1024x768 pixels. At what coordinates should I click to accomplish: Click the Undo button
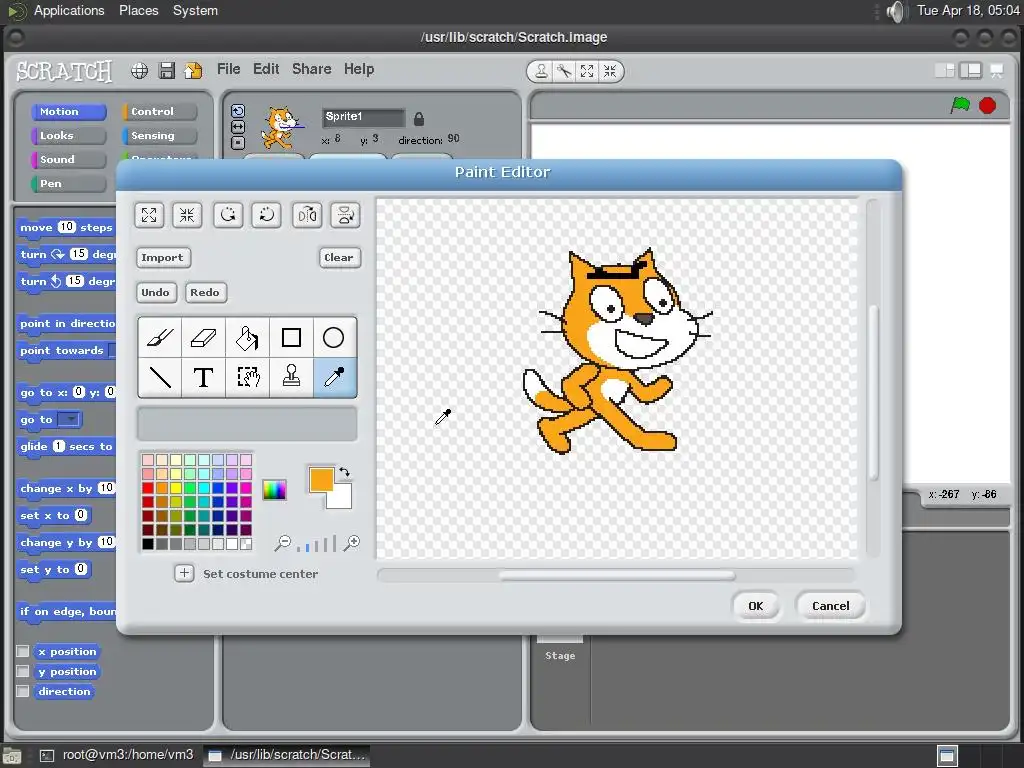click(x=155, y=293)
